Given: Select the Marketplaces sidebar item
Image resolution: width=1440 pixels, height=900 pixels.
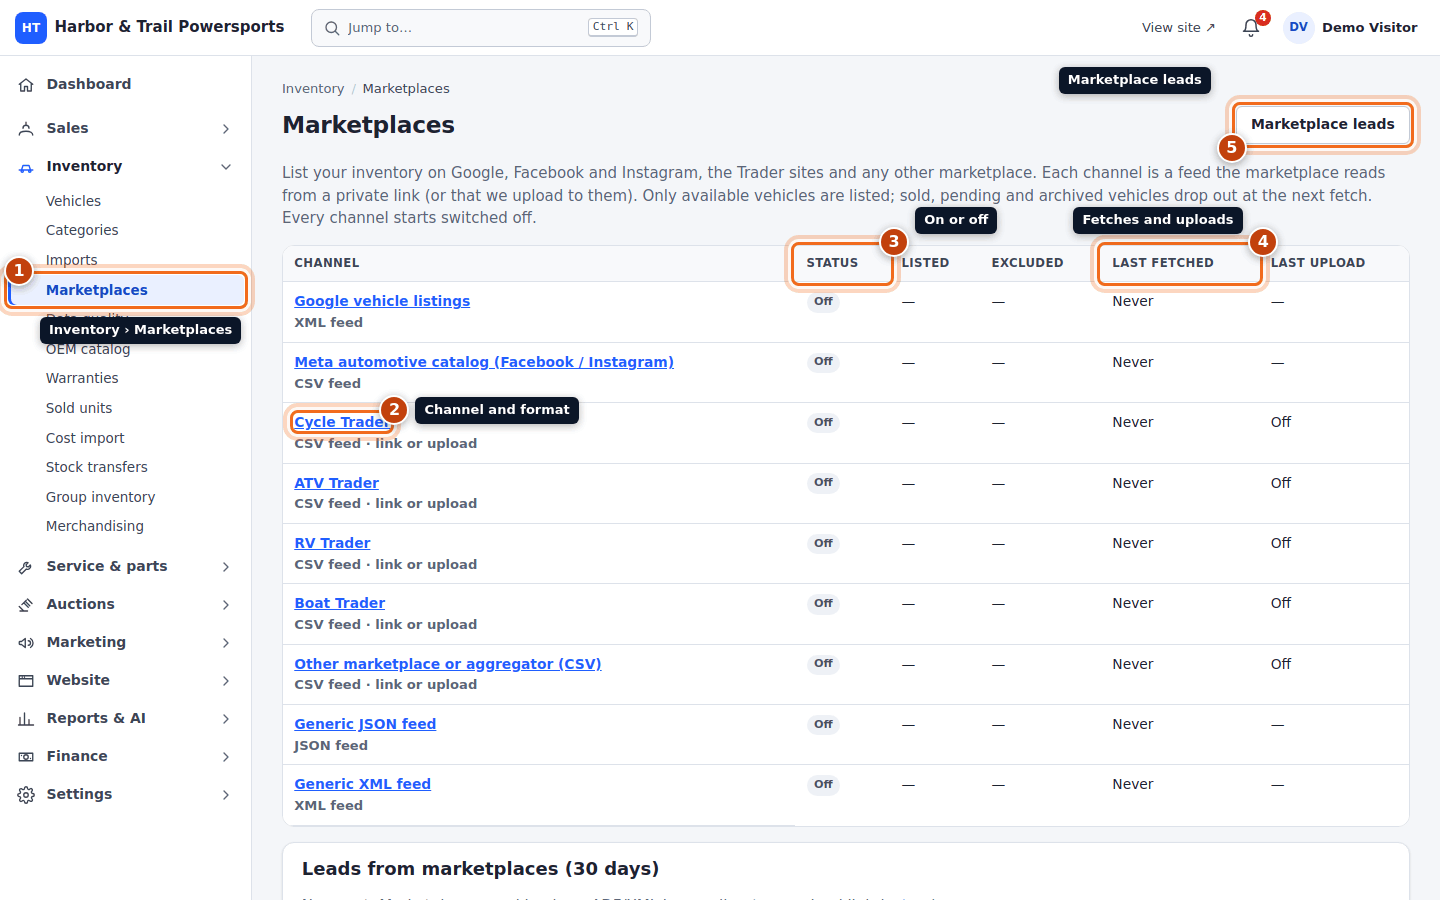Looking at the screenshot, I should click(127, 290).
